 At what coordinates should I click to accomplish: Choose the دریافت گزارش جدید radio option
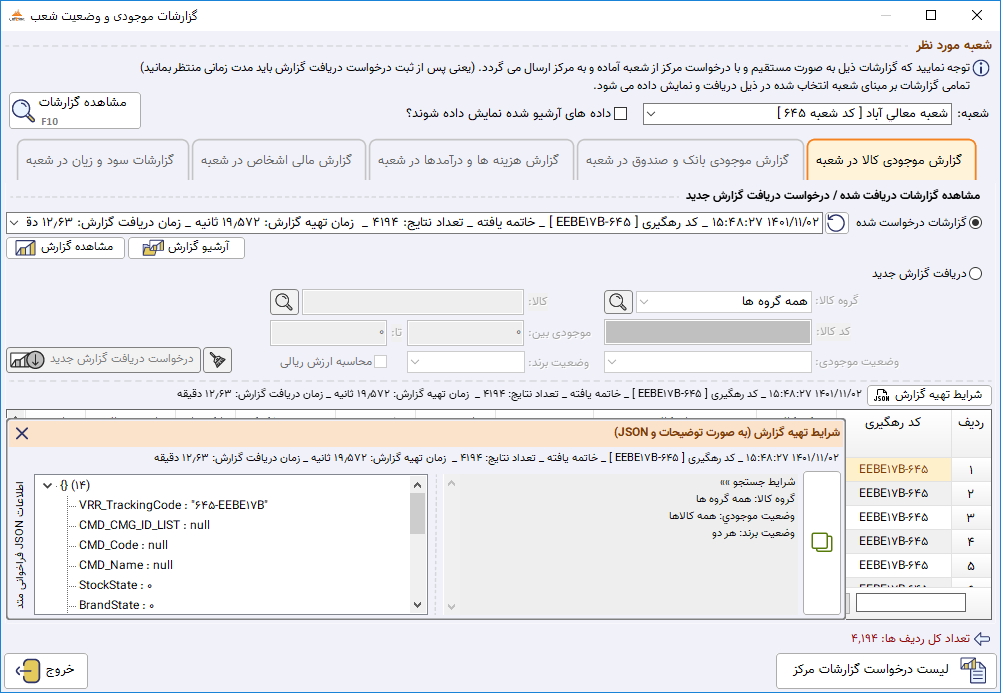coord(975,274)
